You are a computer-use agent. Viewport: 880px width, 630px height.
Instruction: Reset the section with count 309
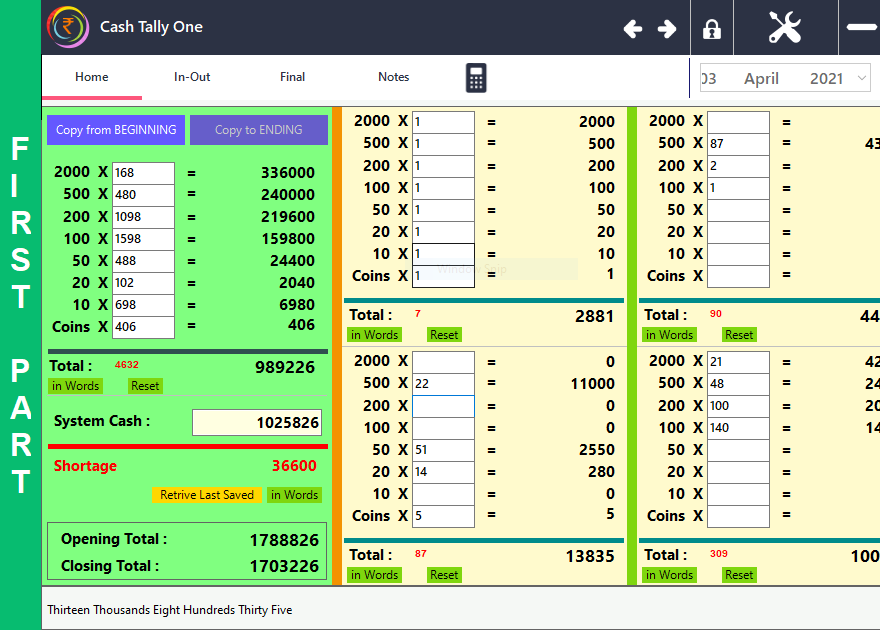(739, 575)
